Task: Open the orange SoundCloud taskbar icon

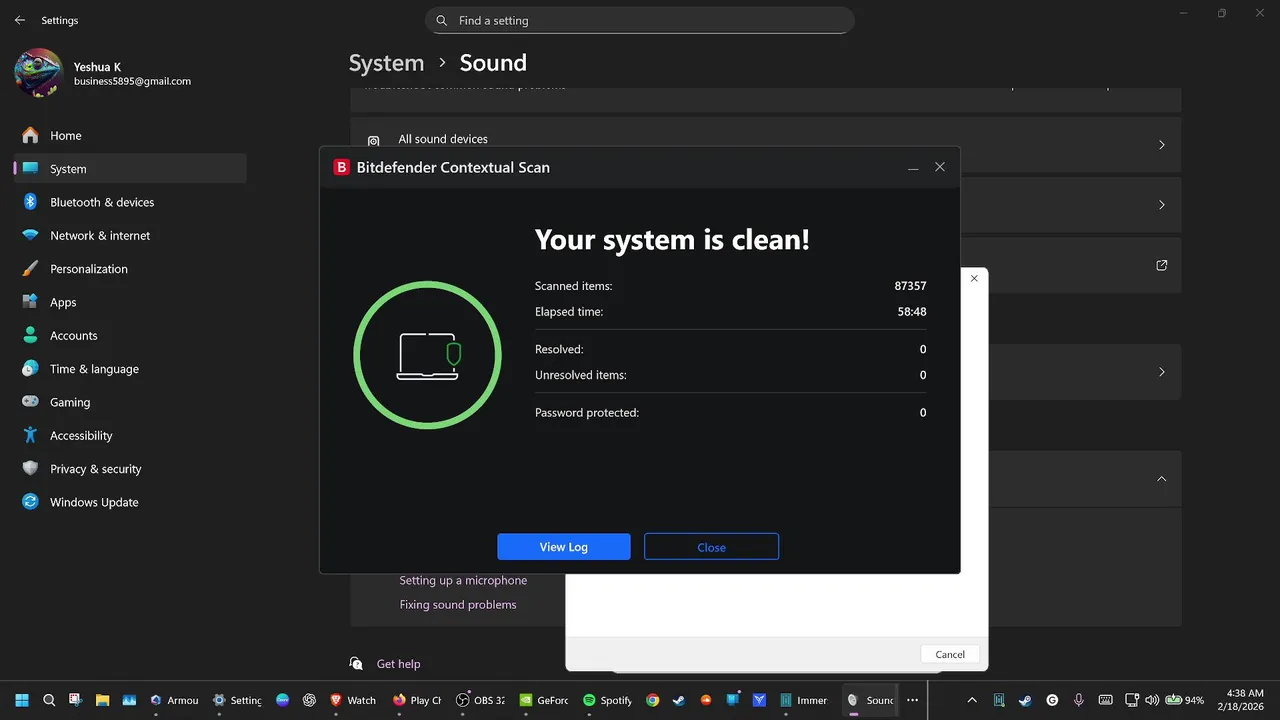Action: point(706,700)
